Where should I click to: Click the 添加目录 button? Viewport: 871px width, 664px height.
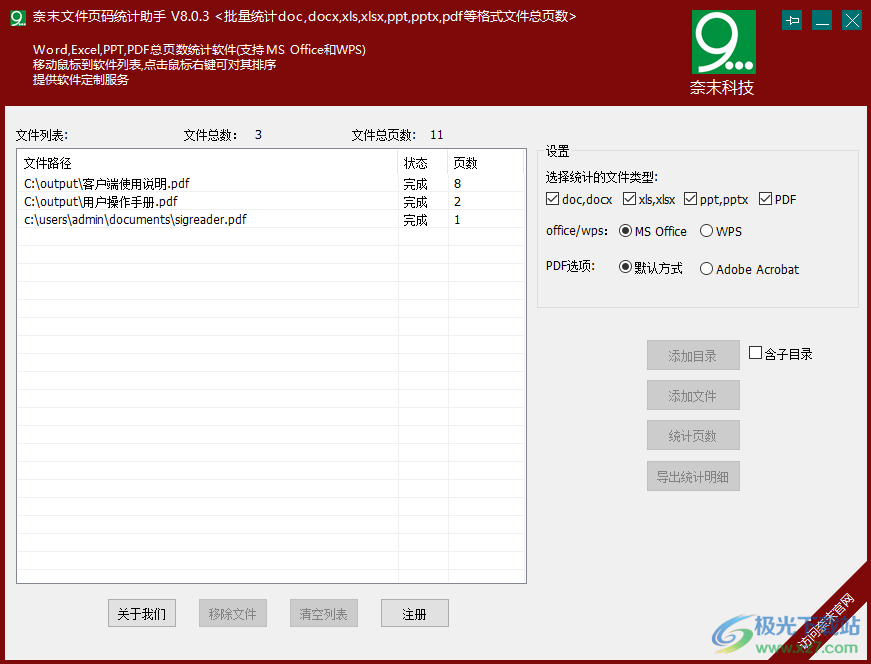[x=693, y=355]
